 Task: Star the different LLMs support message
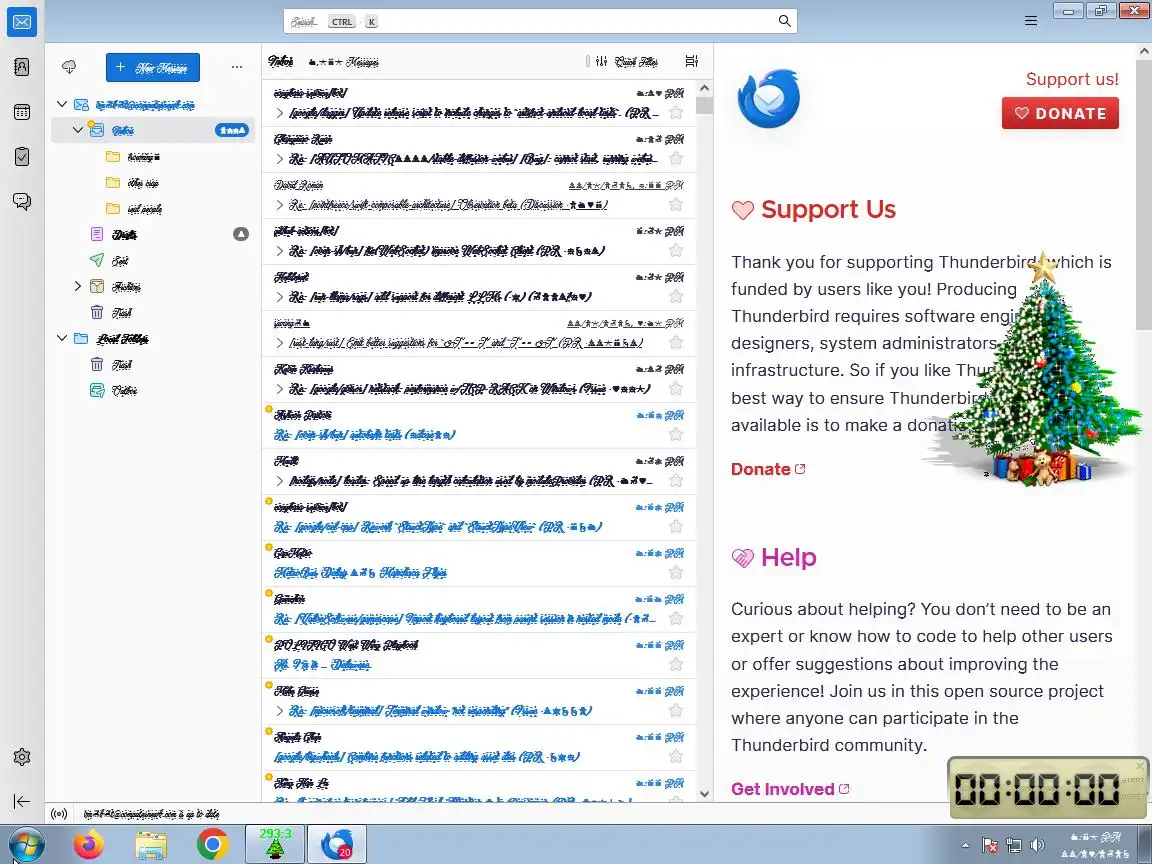(676, 297)
